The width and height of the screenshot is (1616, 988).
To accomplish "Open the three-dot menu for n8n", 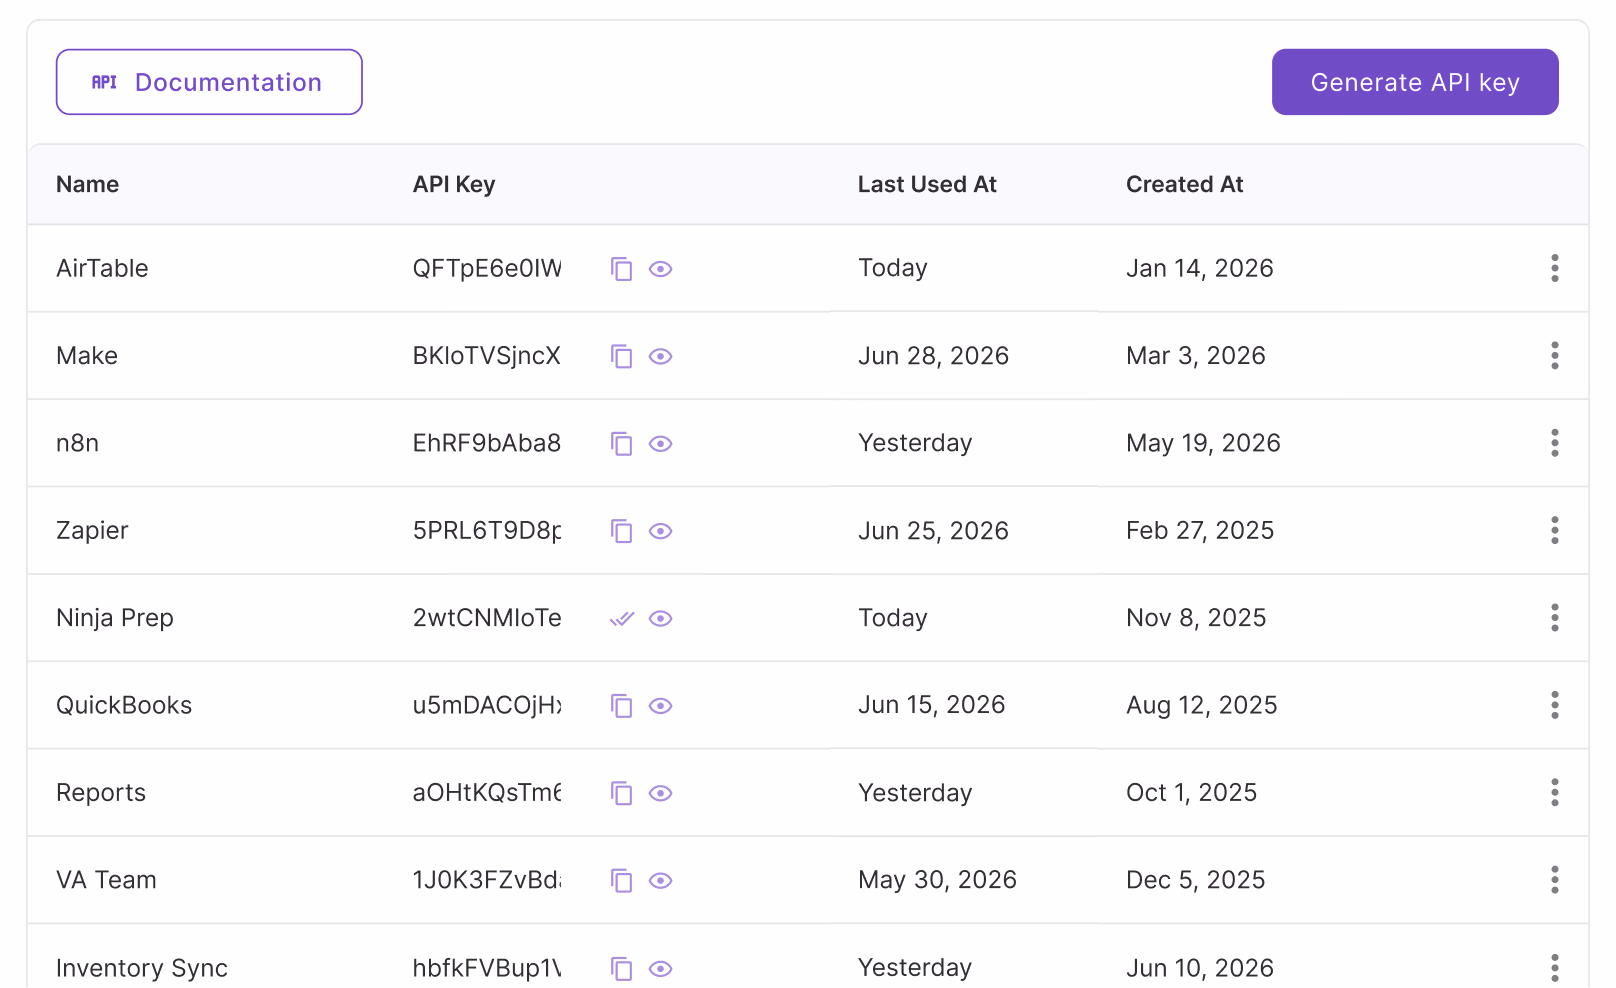I will [x=1554, y=443].
